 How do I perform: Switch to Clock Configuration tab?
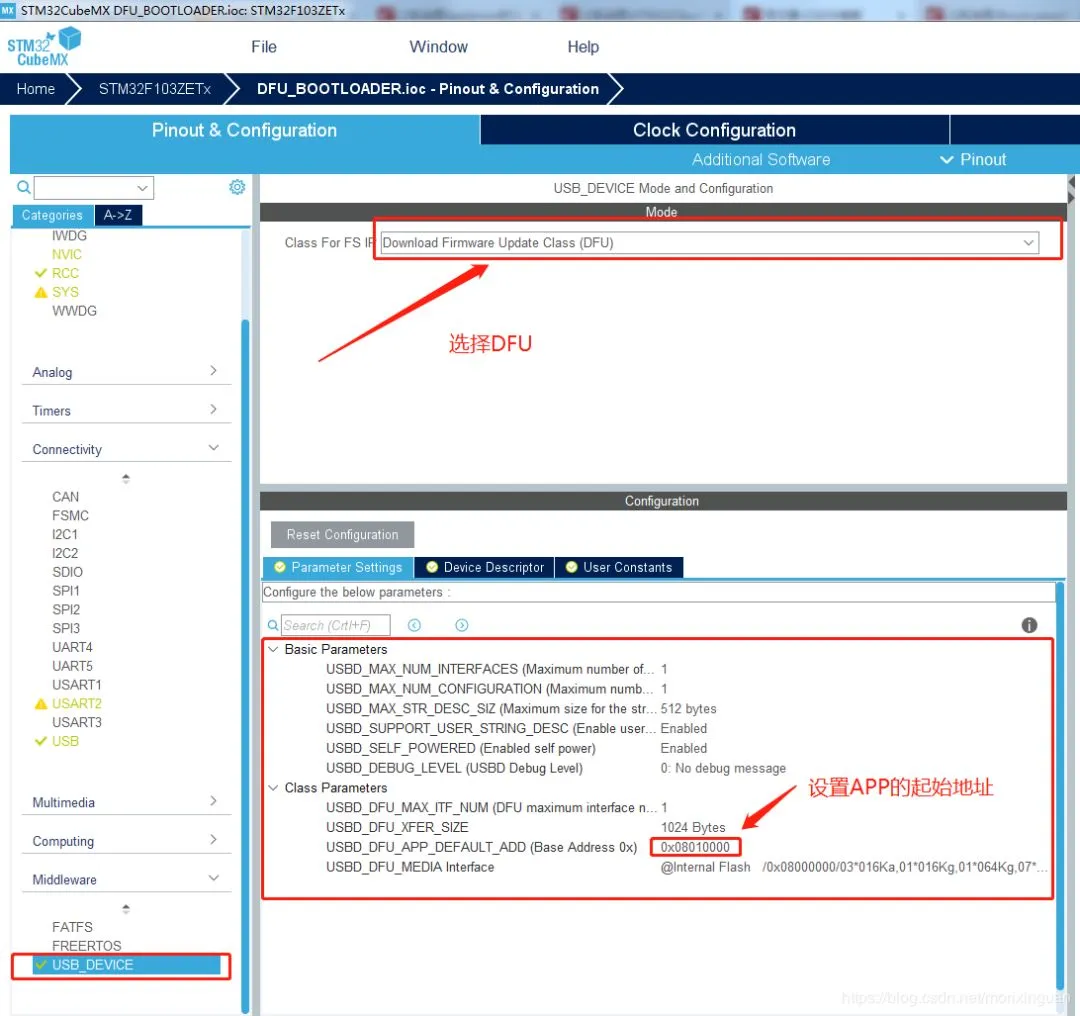point(714,129)
